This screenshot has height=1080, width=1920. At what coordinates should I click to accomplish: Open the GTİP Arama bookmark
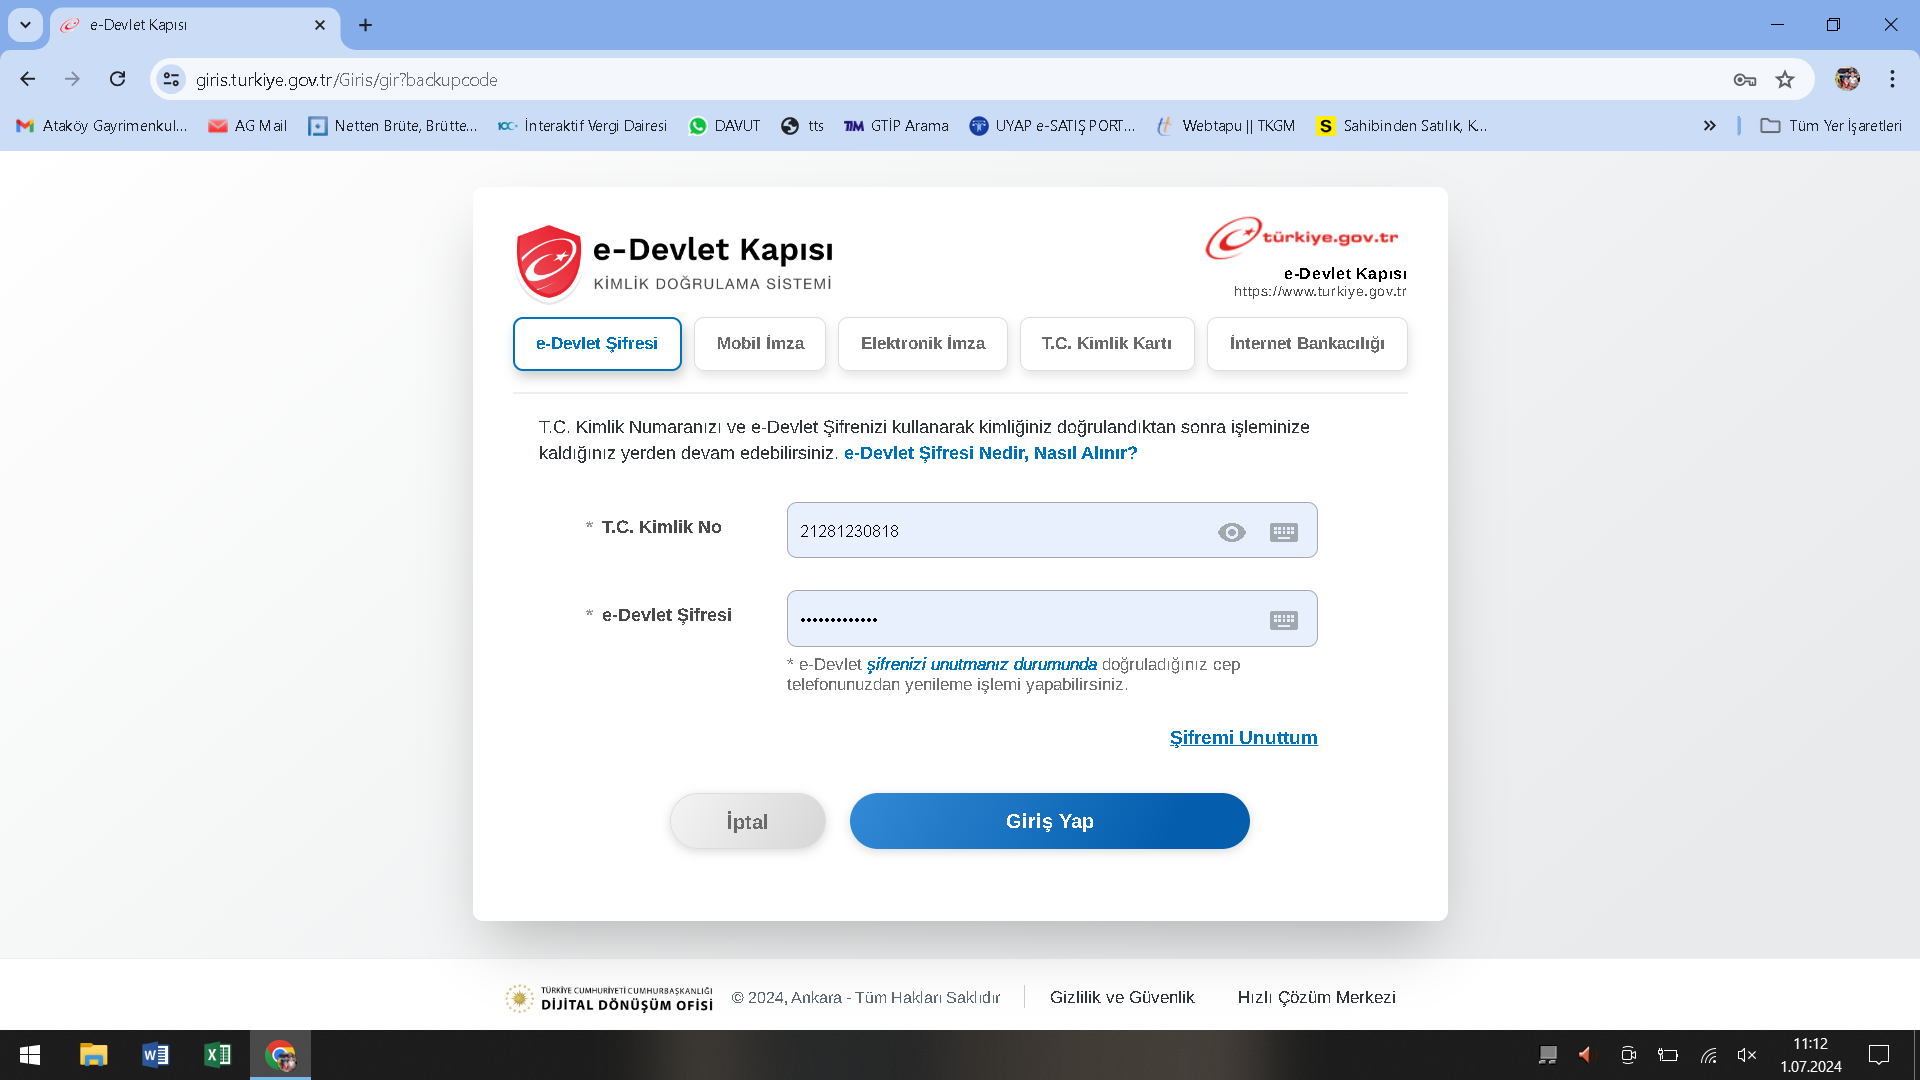[896, 126]
